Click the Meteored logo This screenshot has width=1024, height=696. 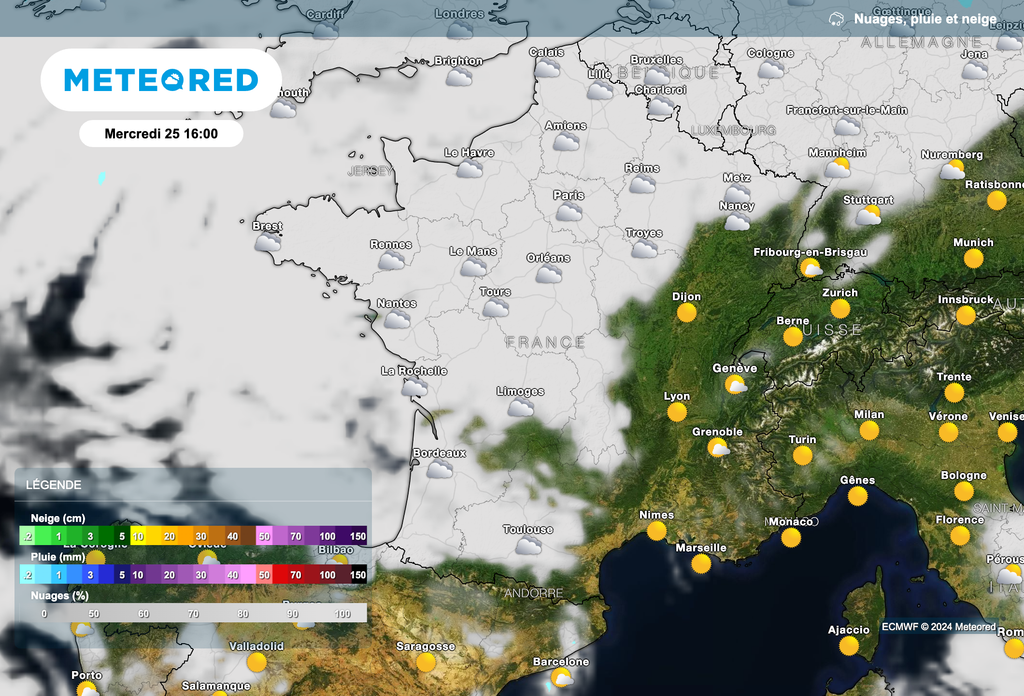[161, 80]
